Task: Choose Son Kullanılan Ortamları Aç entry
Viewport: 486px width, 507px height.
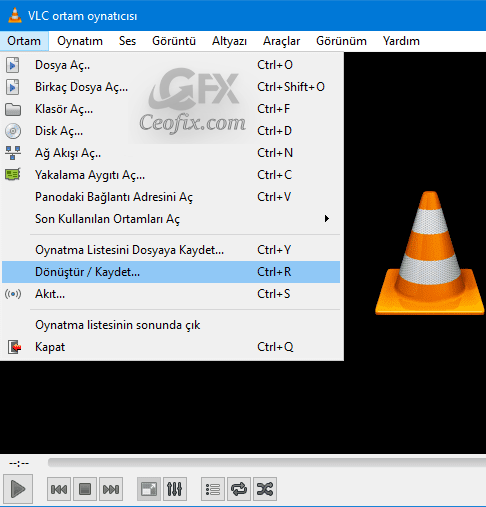Action: point(171,219)
